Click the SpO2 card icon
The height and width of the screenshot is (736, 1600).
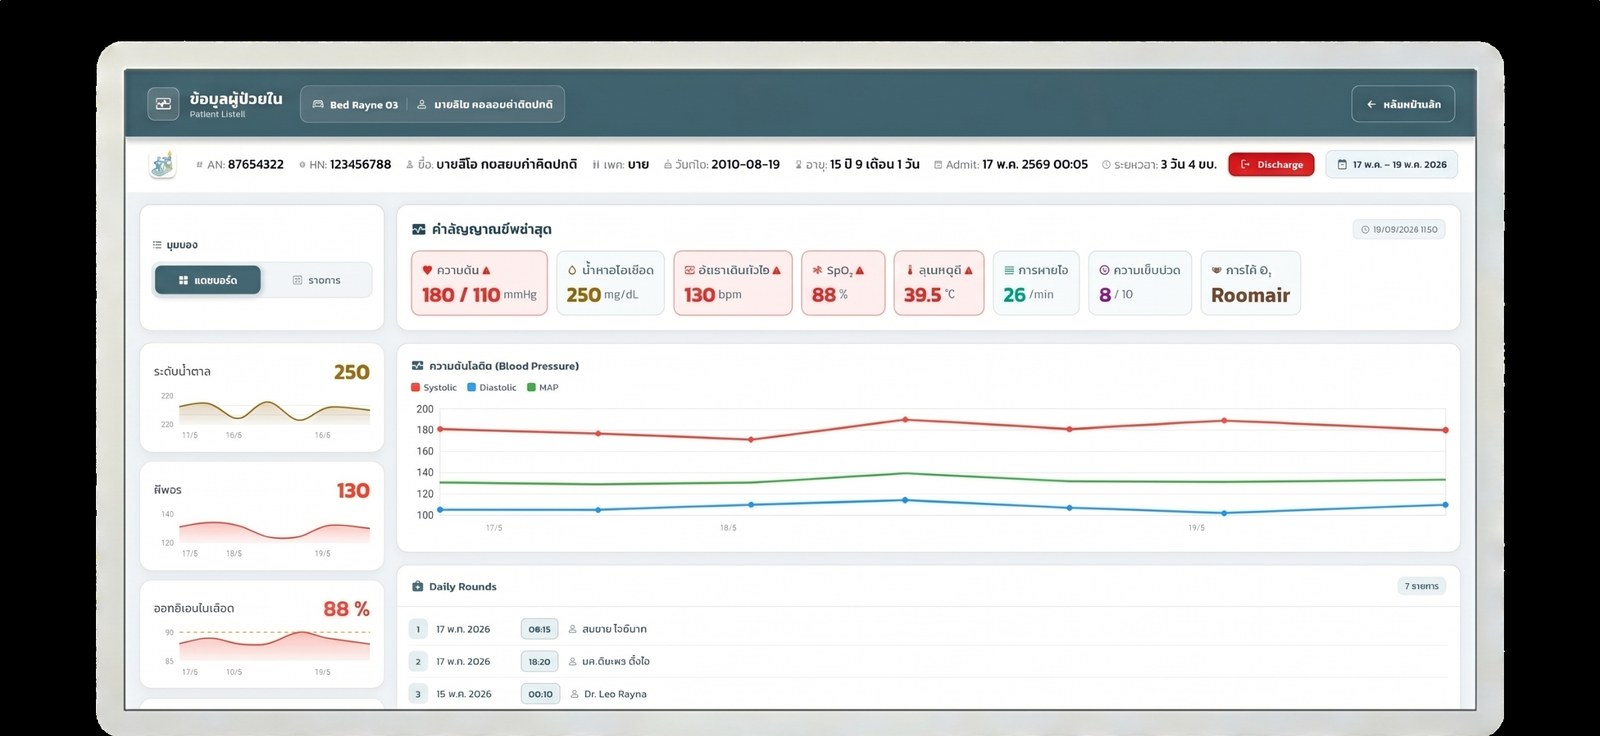(817, 270)
